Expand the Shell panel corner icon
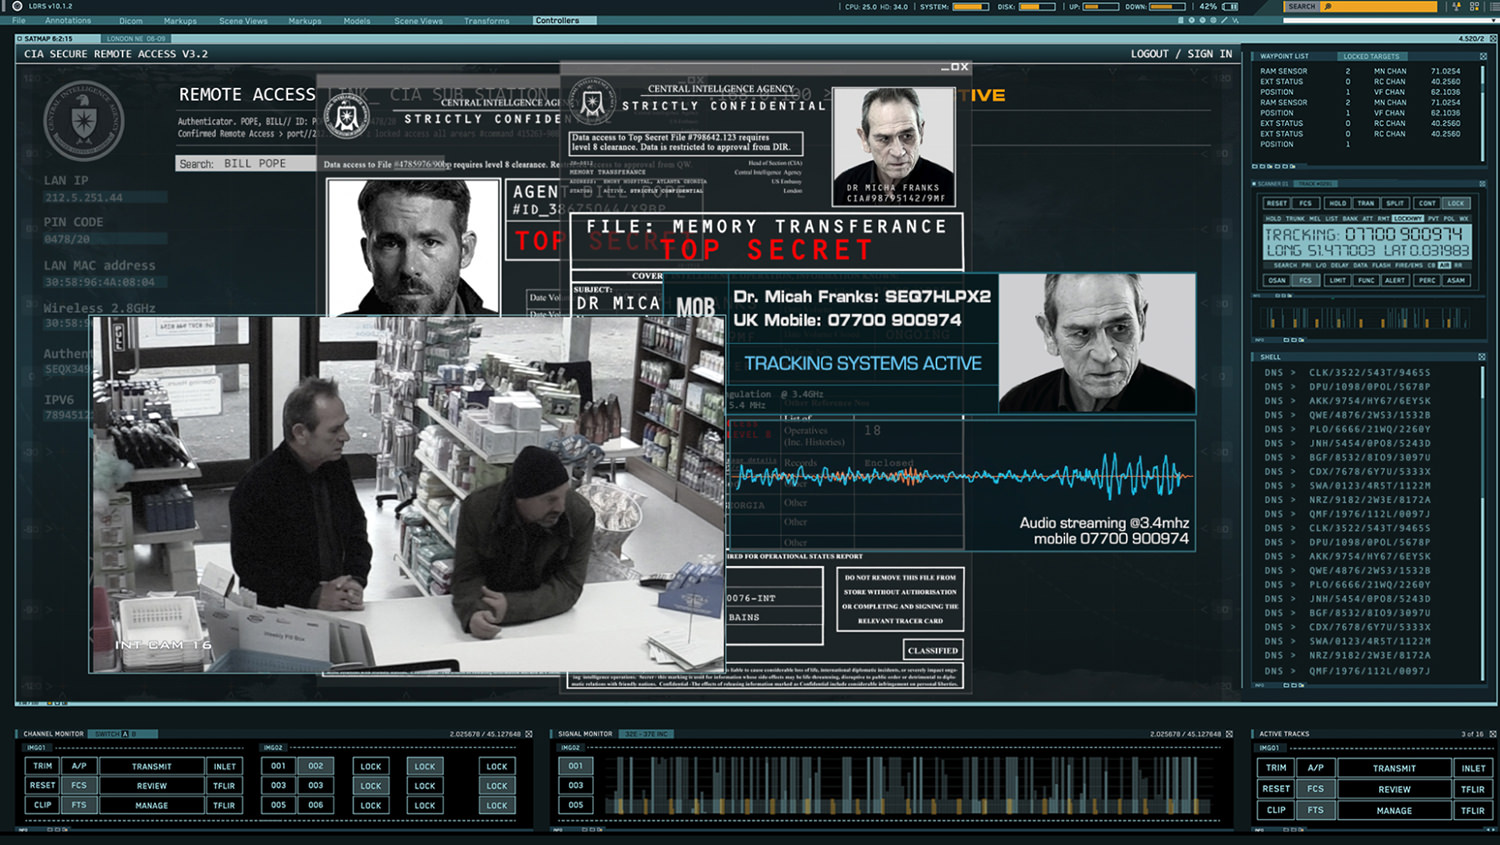 click(1482, 356)
